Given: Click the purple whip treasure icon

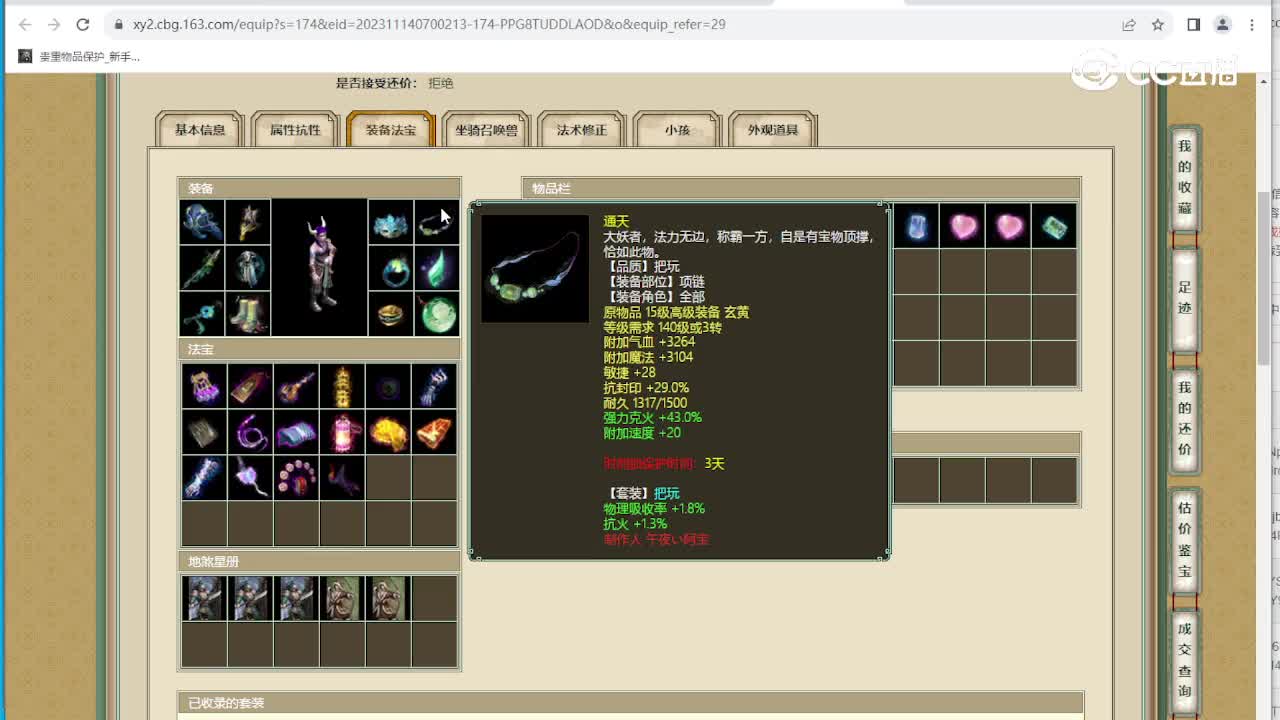Looking at the screenshot, I should tap(250, 432).
